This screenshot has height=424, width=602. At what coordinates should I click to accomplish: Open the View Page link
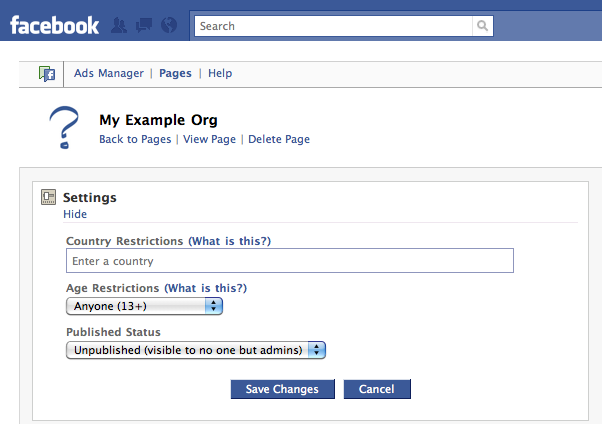click(209, 139)
